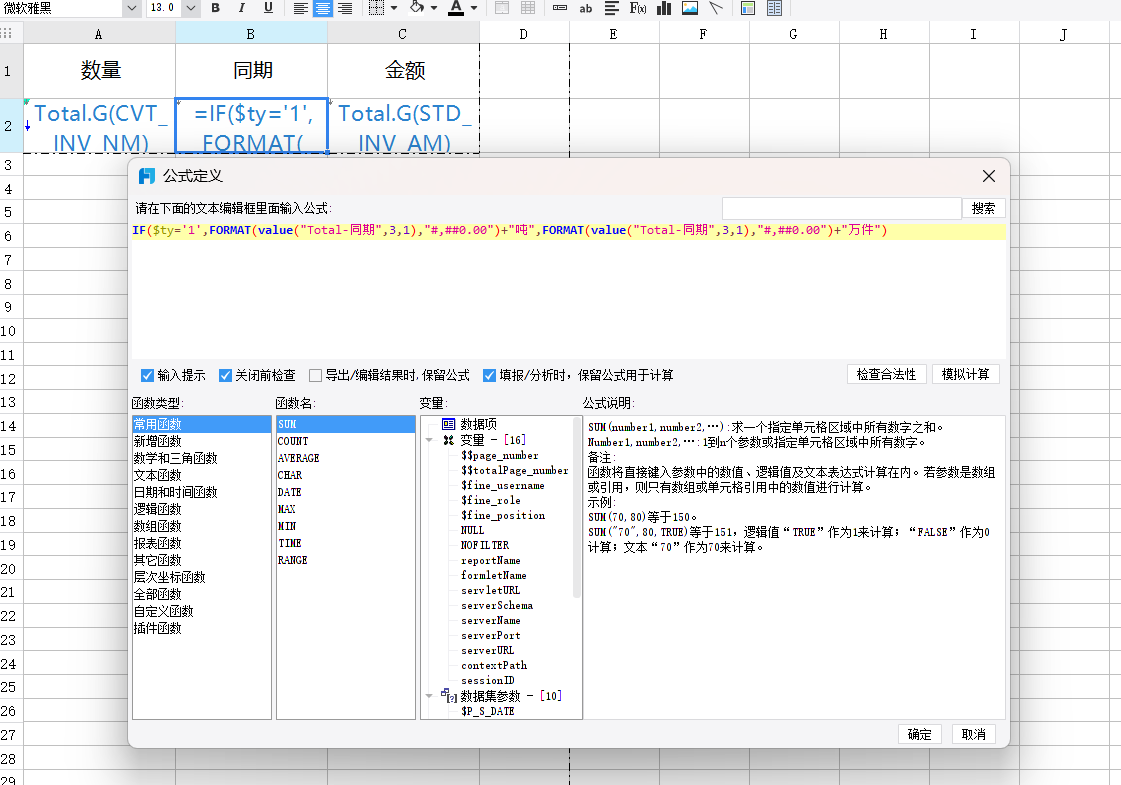Image resolution: width=1121 pixels, height=785 pixels.
Task: Toggle bold formatting in the toolbar
Action: tap(215, 8)
